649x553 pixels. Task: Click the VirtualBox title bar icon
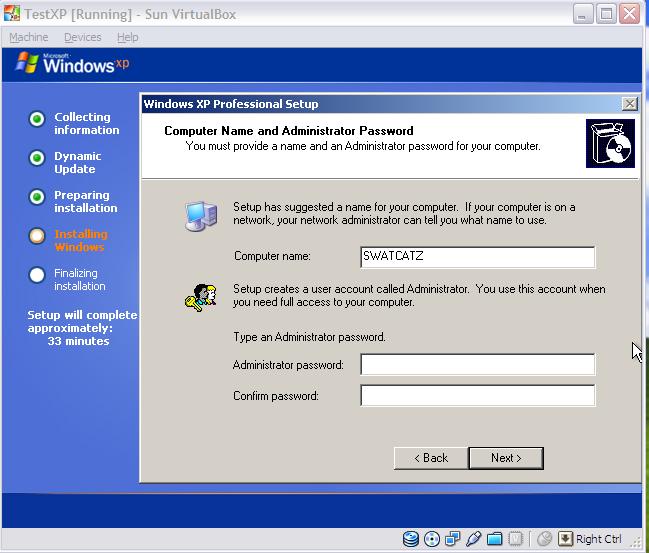(x=12, y=13)
